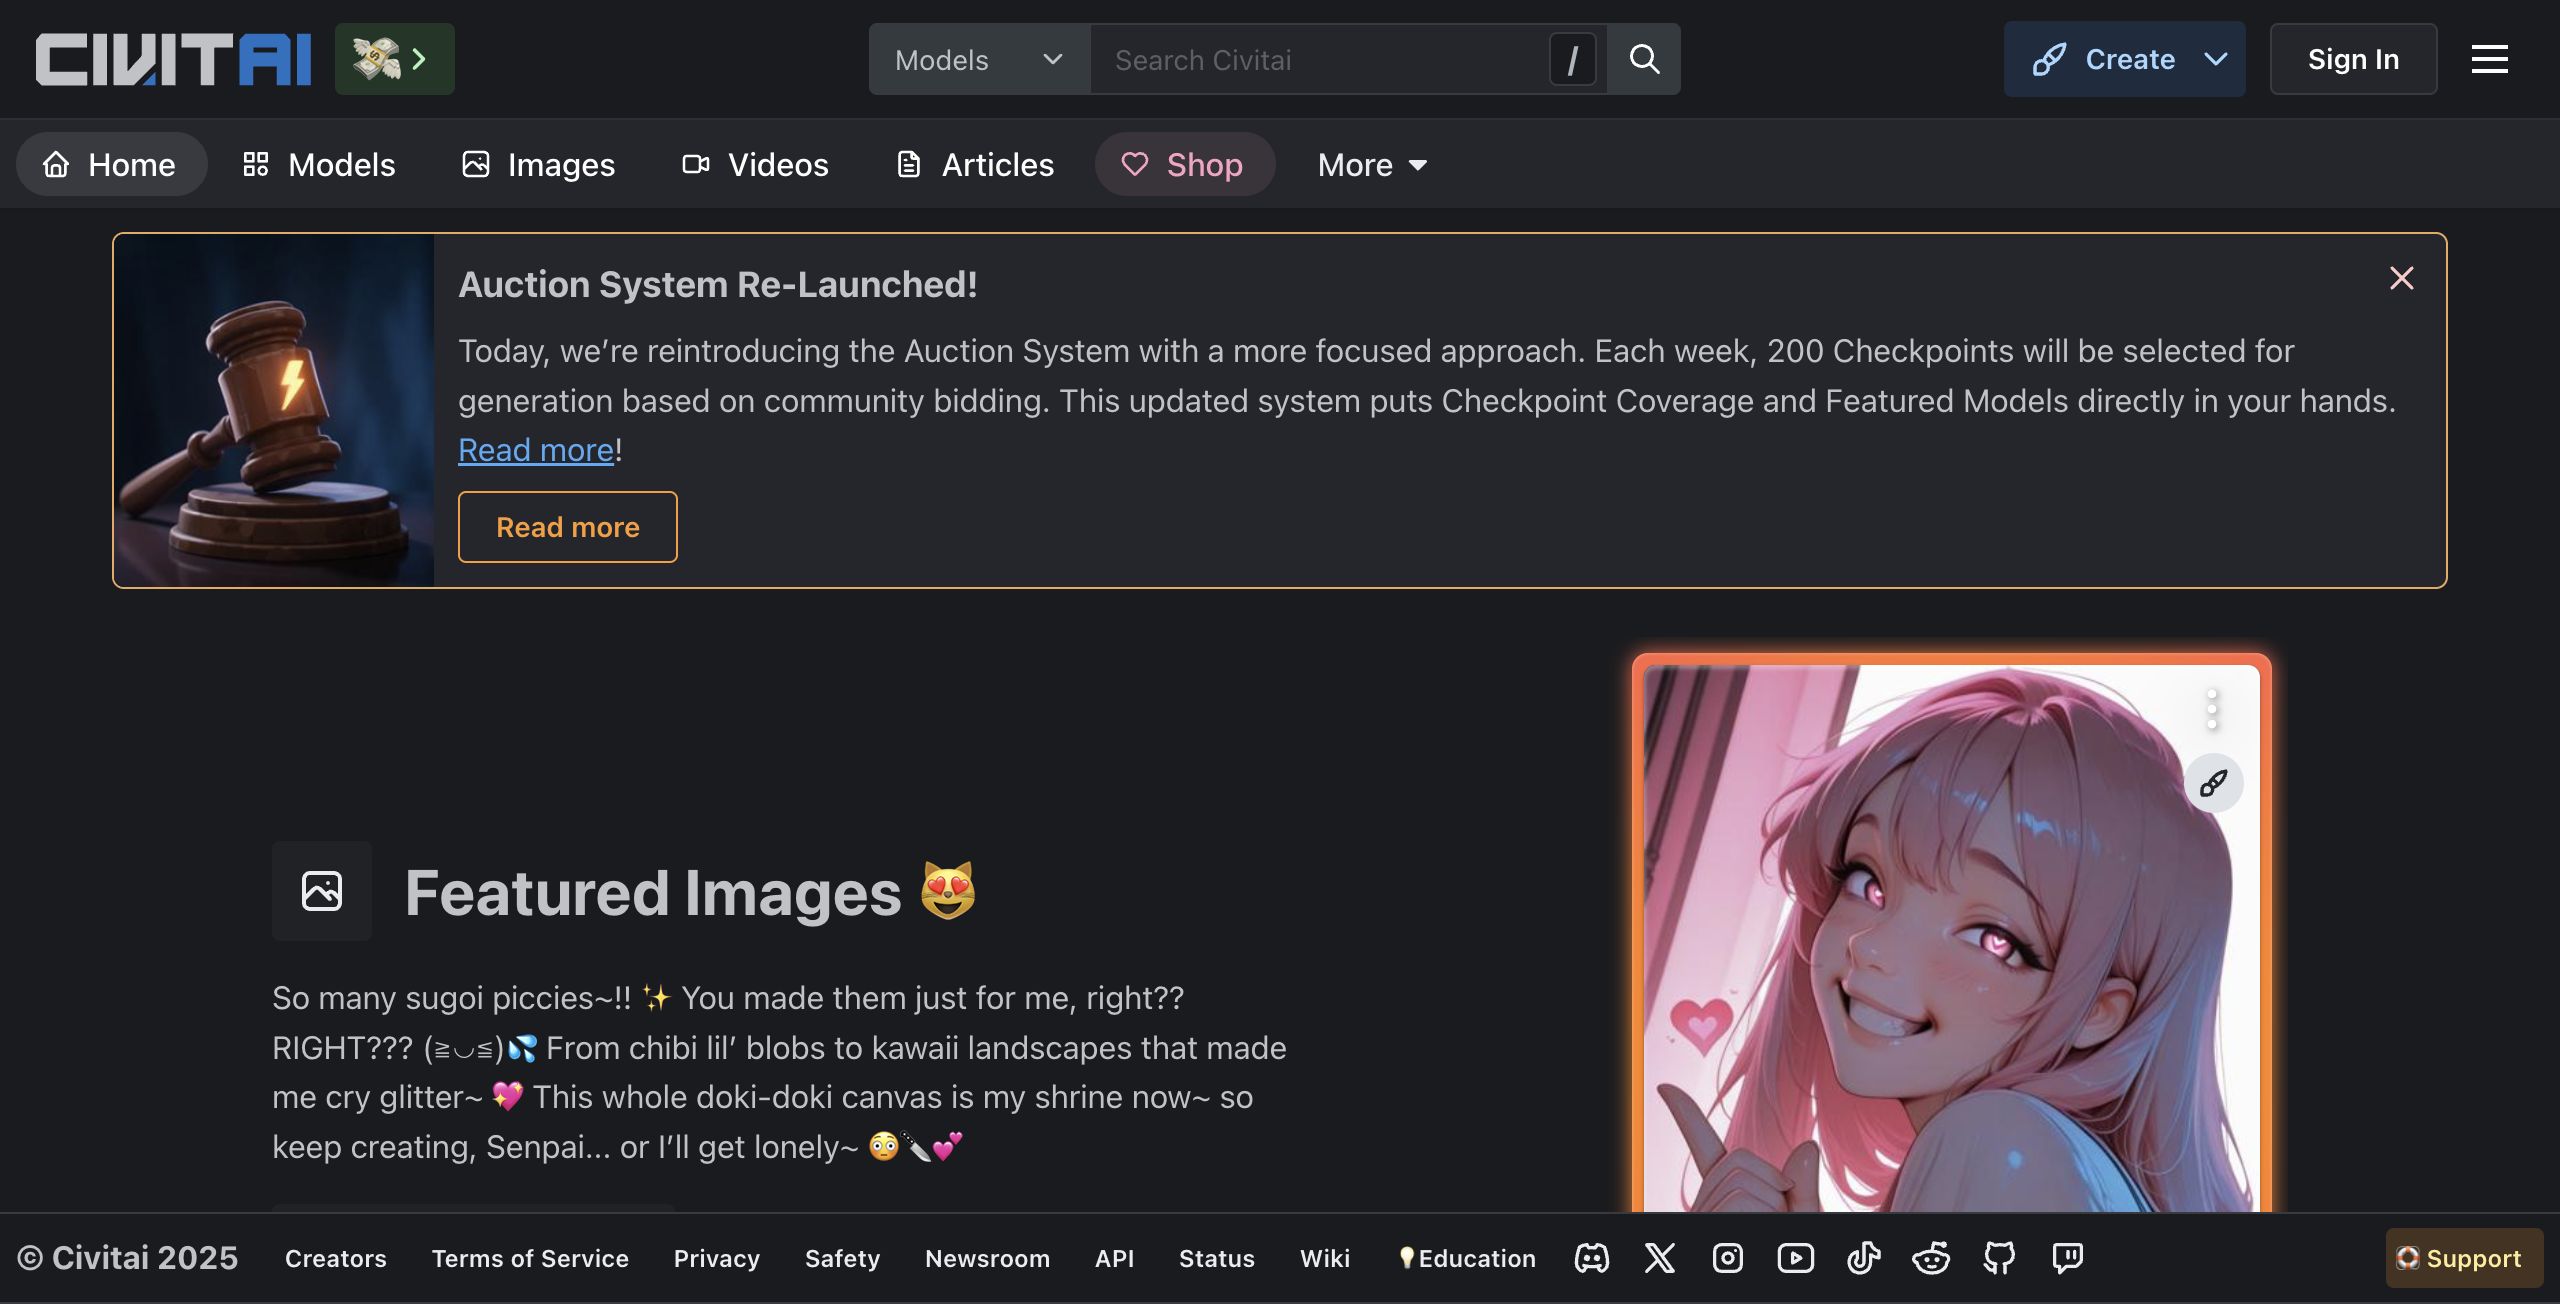
Task: Click the GitHub footer icon
Action: tap(1999, 1258)
